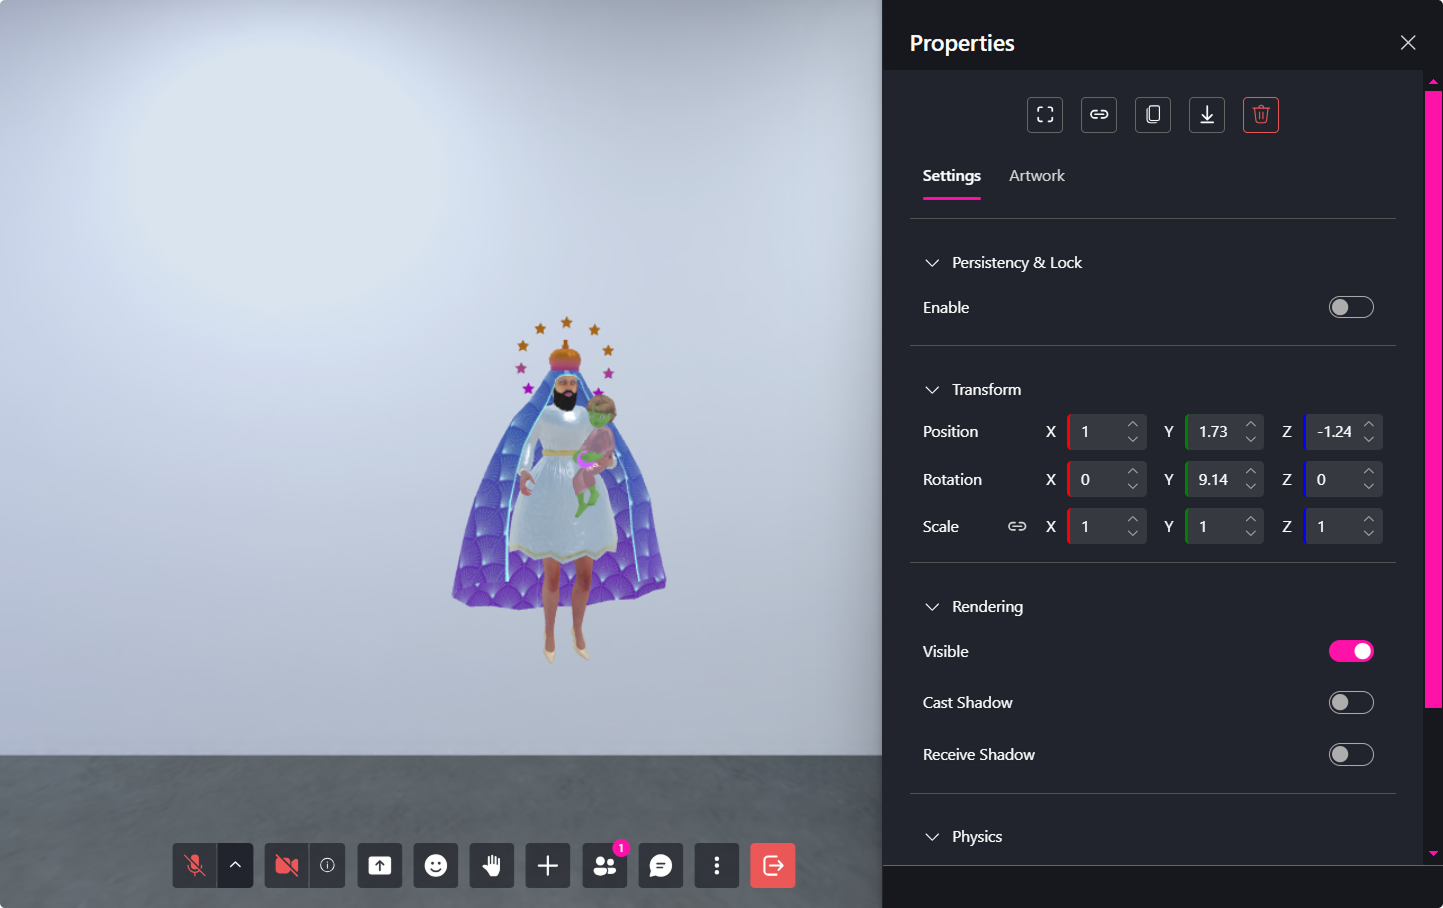The image size is (1443, 908).
Task: Duplicate the selected object
Action: click(1152, 114)
